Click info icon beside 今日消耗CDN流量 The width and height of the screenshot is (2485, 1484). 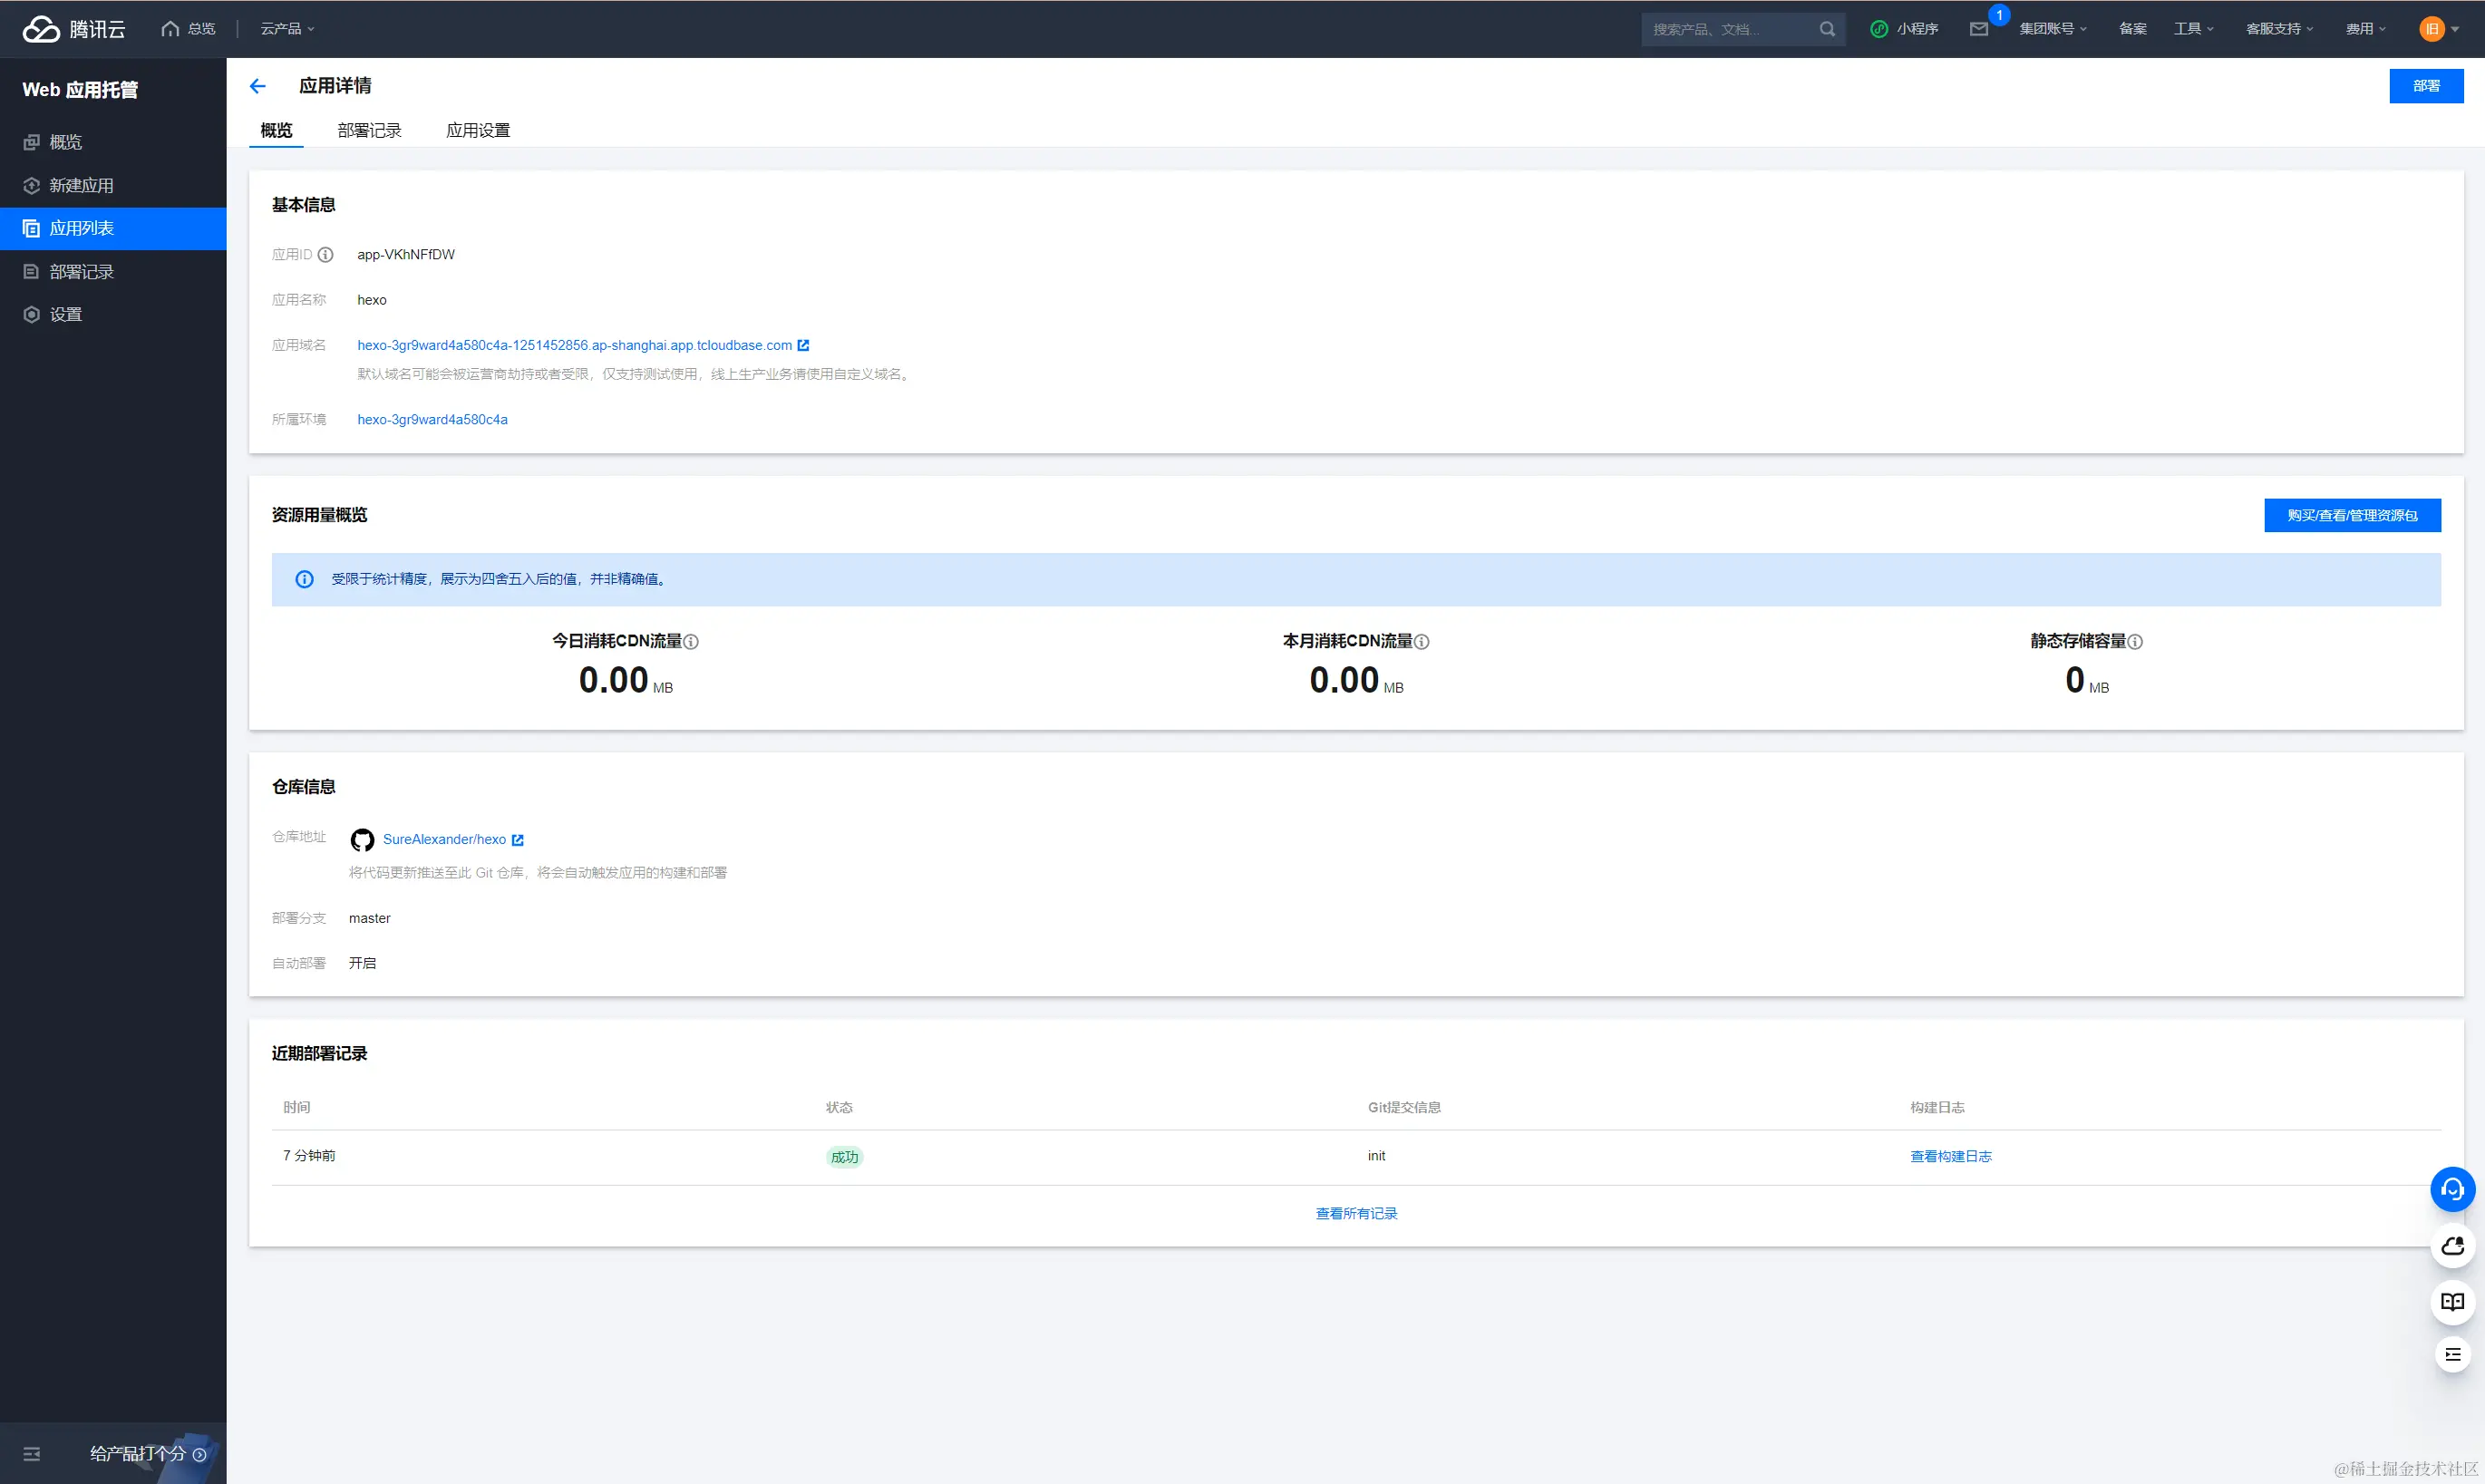click(x=691, y=642)
